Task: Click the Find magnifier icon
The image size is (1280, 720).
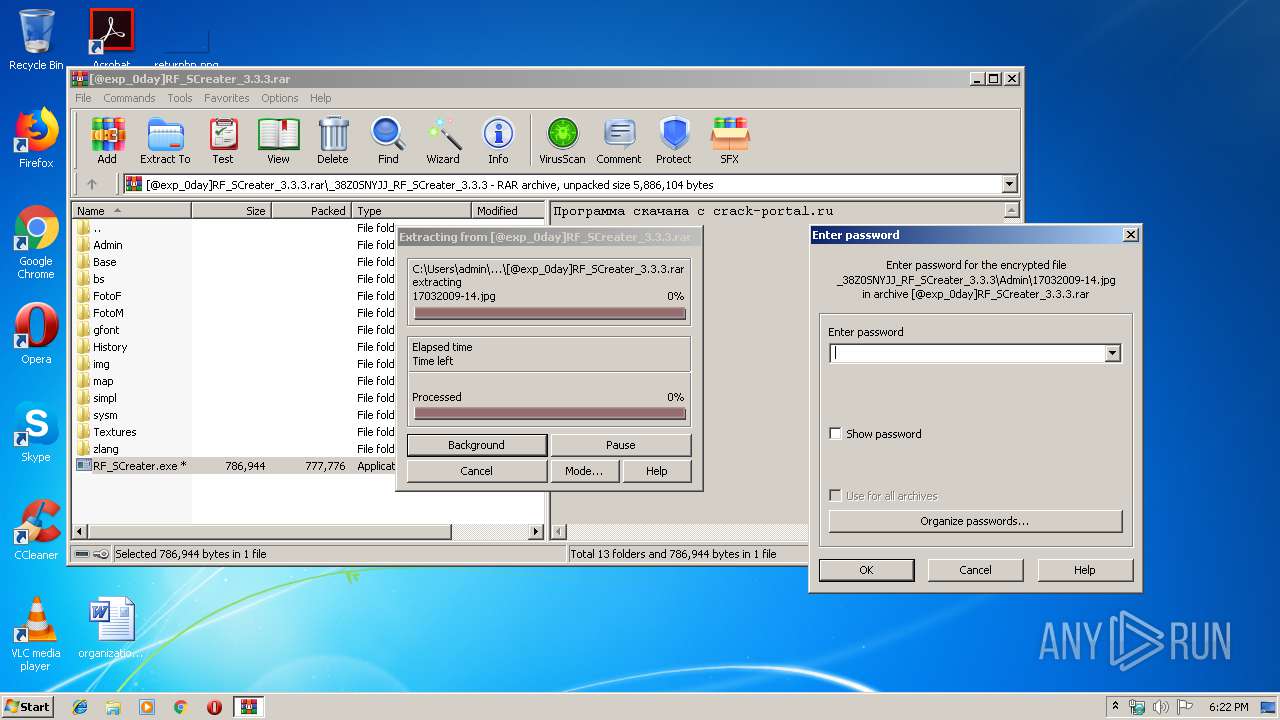Action: coord(388,141)
